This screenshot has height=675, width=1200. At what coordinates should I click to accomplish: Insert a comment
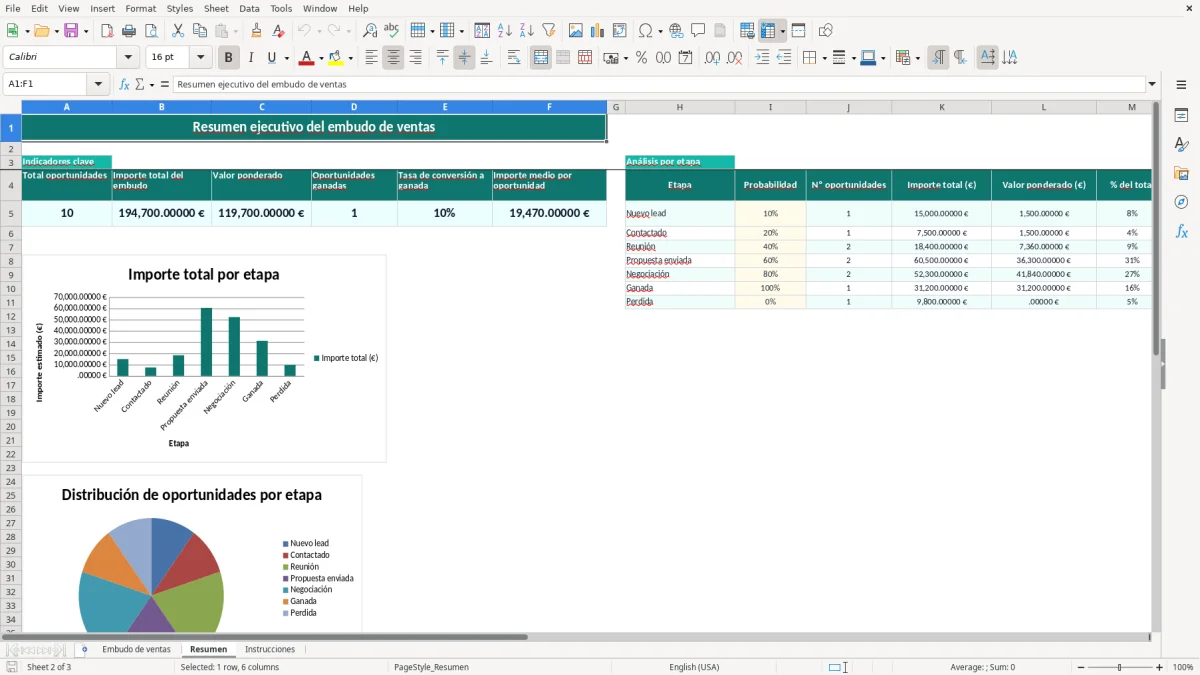698,31
